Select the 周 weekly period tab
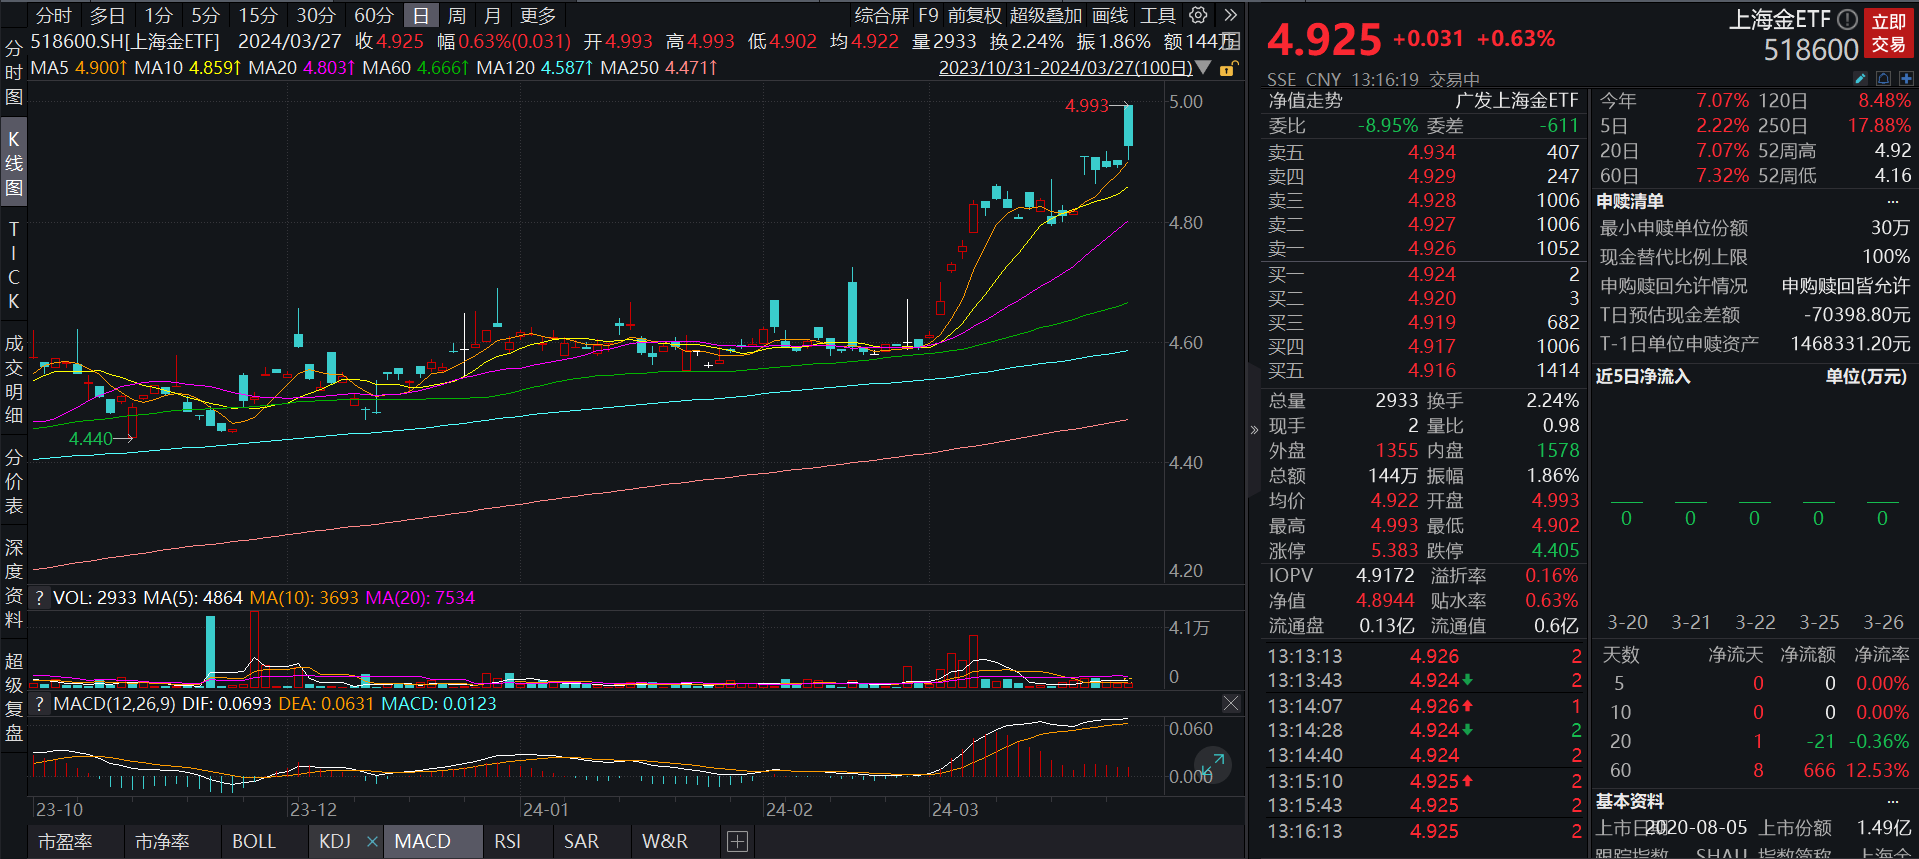Viewport: 1919px width, 859px height. [457, 15]
